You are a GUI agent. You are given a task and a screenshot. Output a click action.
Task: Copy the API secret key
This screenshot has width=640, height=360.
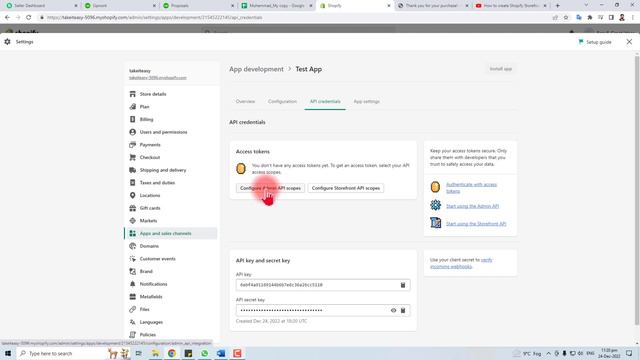[x=402, y=310]
